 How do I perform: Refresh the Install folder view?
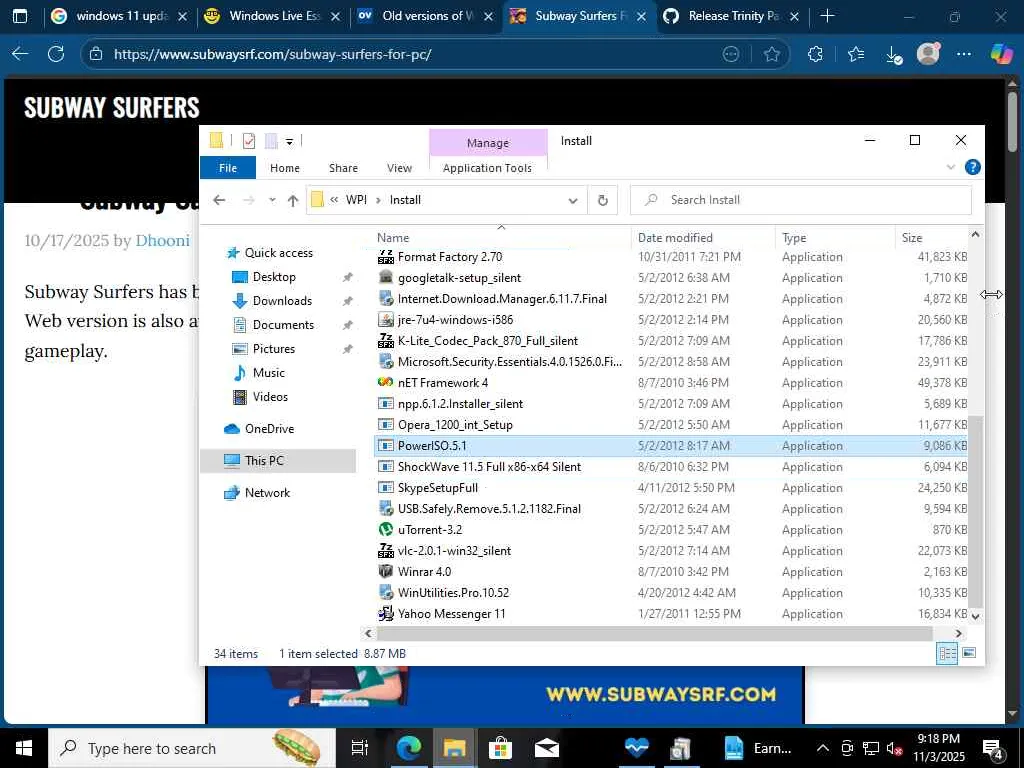[603, 200]
